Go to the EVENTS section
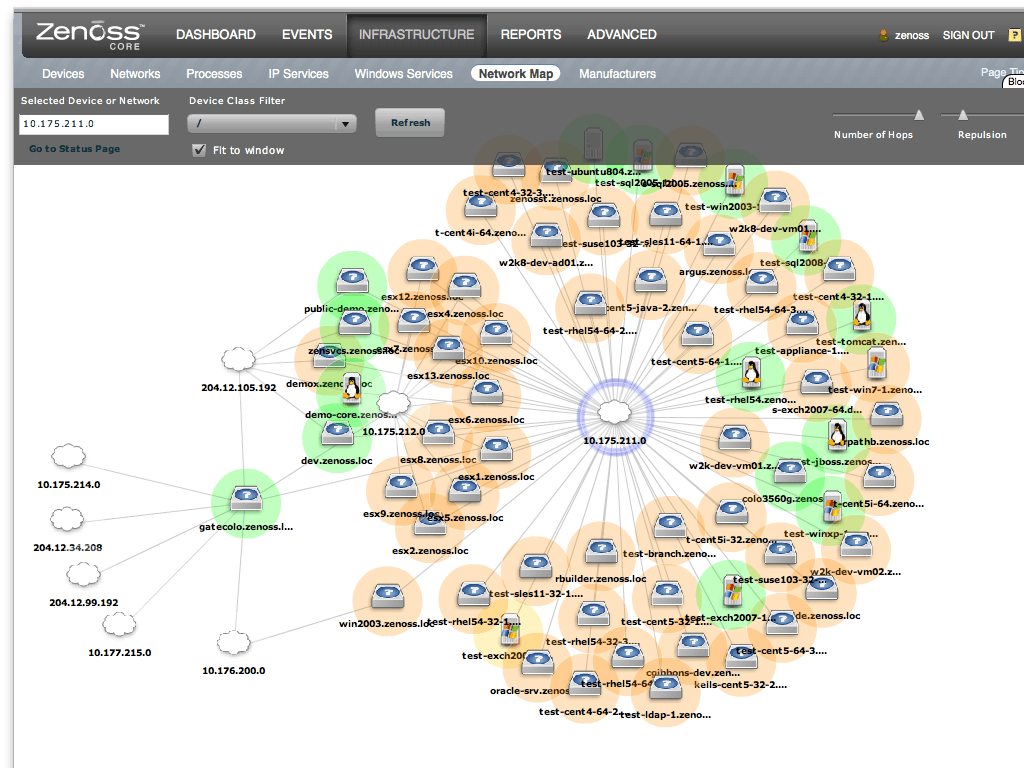The image size is (1024, 768). tap(307, 35)
